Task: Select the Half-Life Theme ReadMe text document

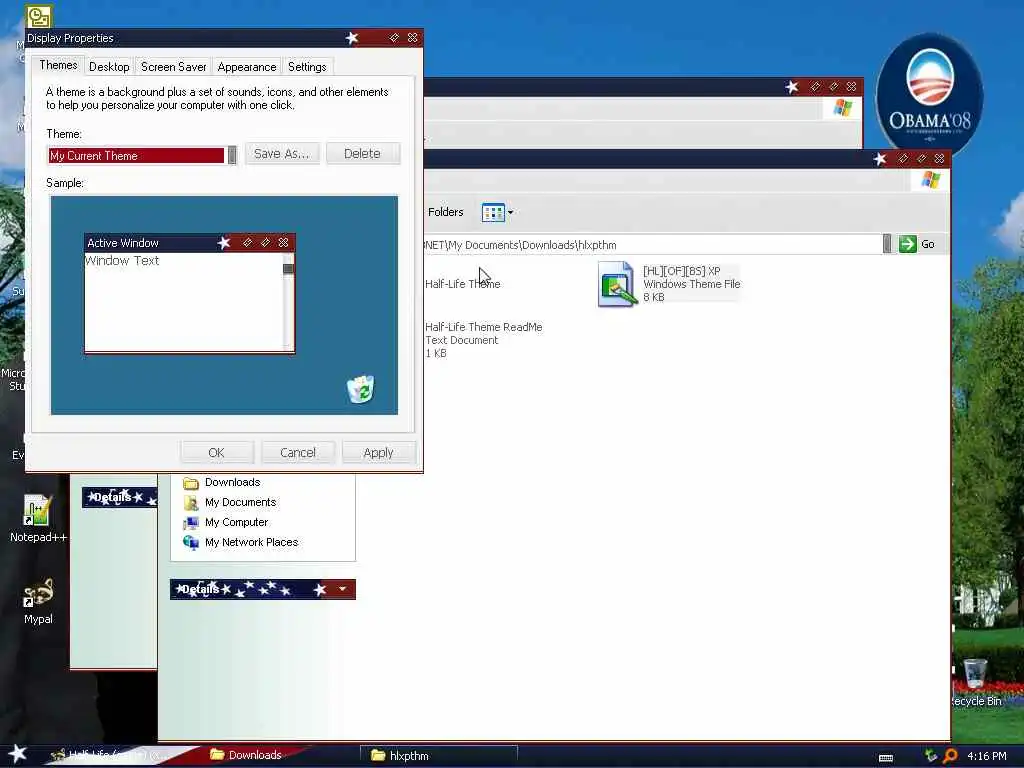Action: (x=483, y=340)
